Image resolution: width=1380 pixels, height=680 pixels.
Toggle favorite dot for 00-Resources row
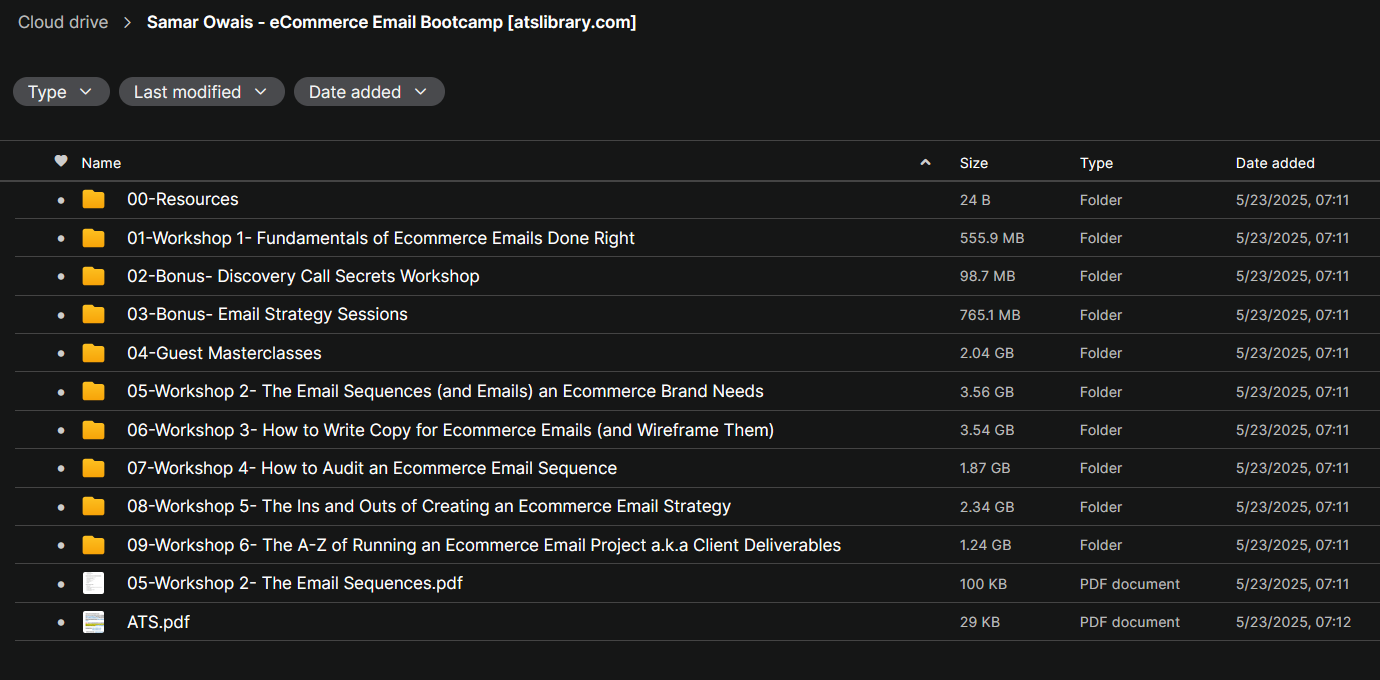point(61,200)
